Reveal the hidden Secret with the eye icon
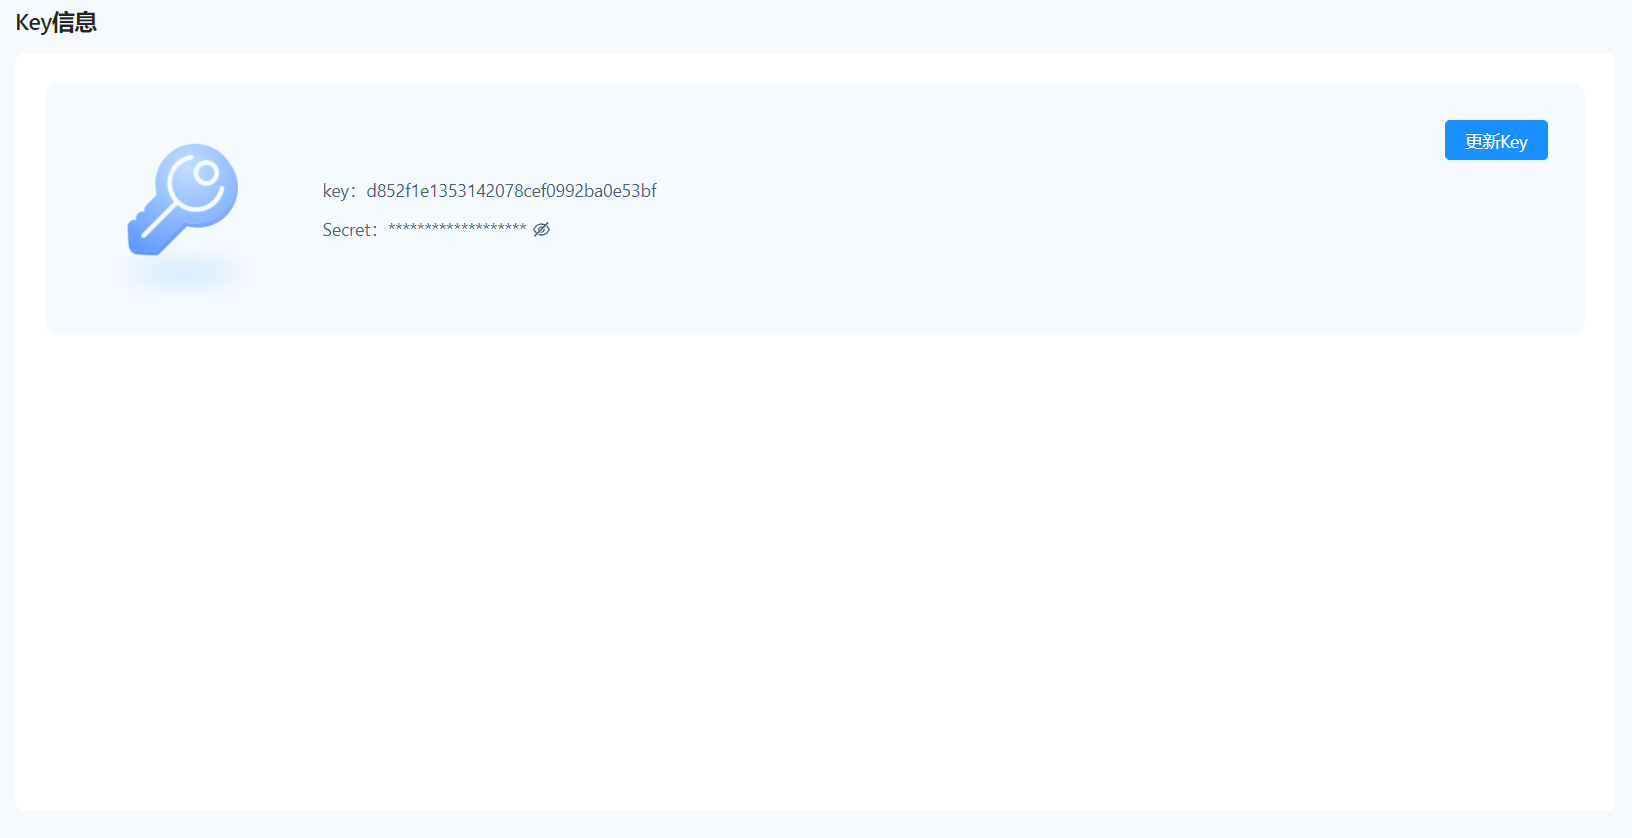The height and width of the screenshot is (838, 1632). [541, 230]
